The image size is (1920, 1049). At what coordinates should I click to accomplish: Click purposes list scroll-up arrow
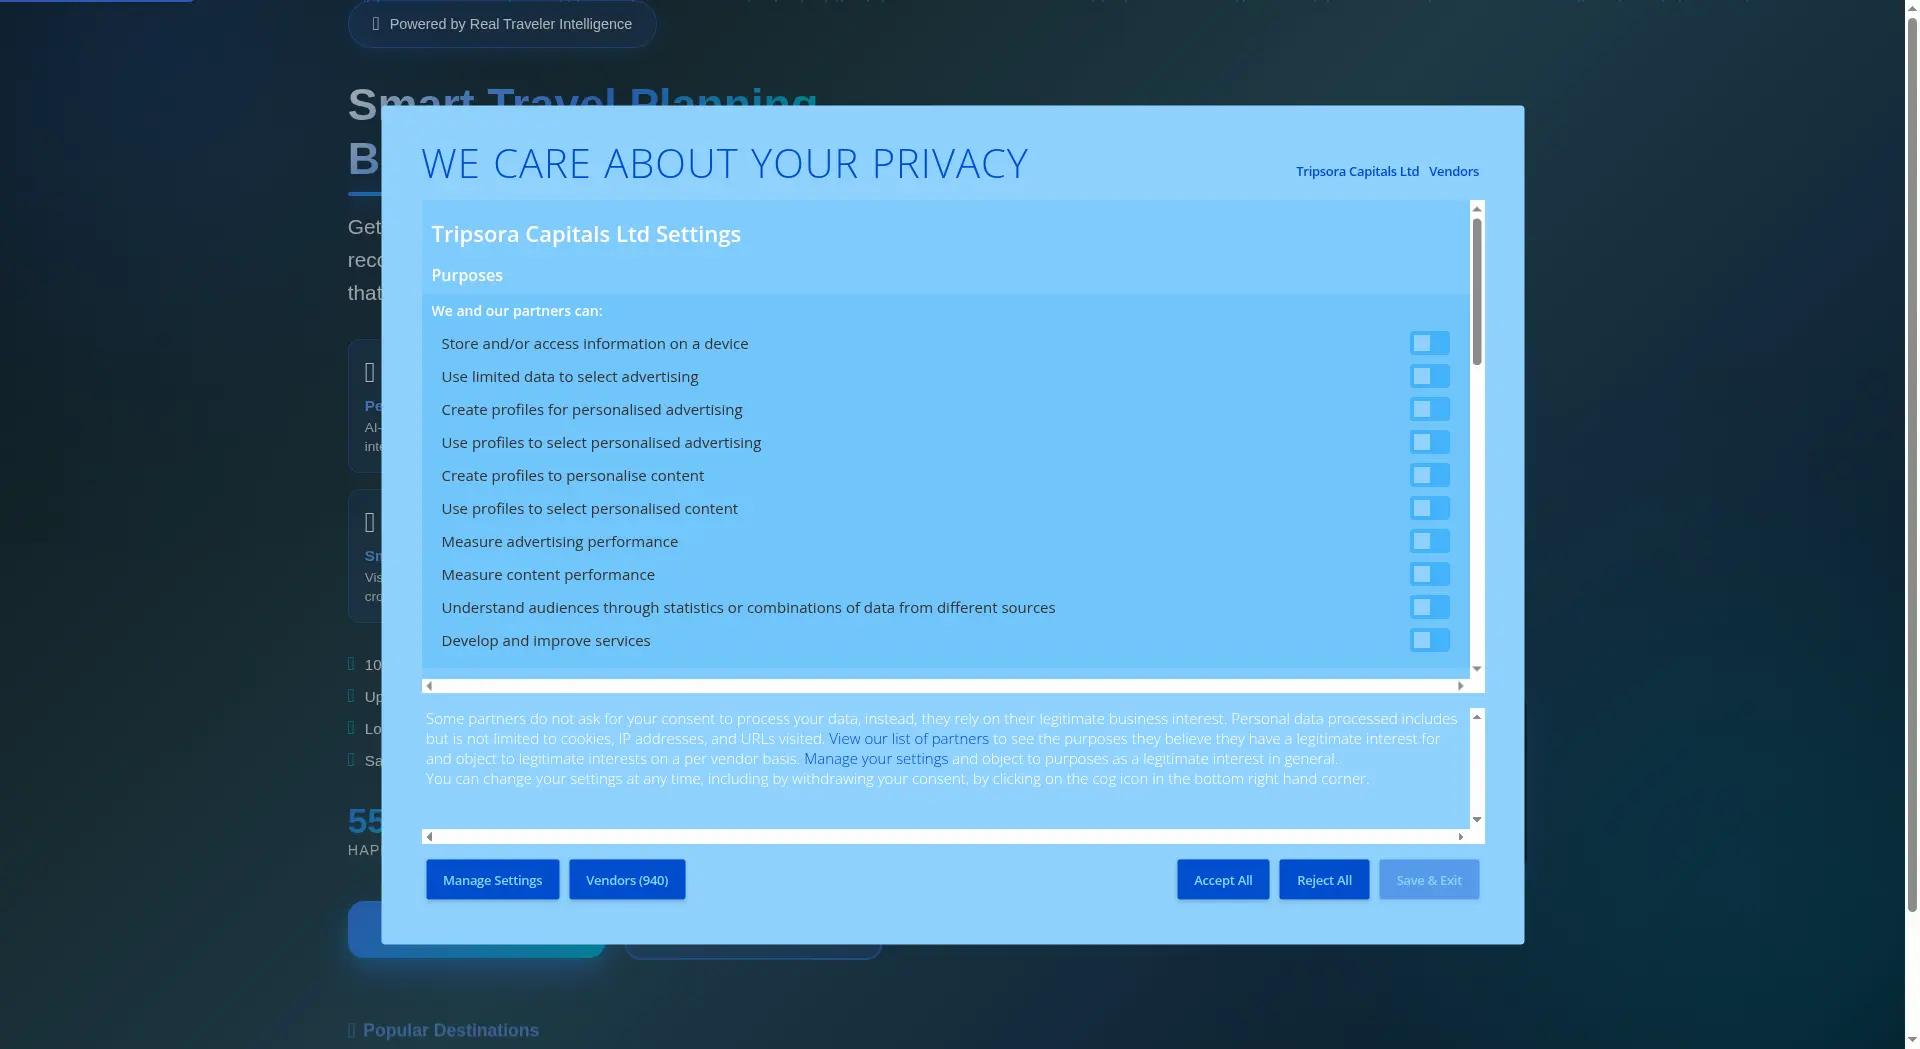[1476, 209]
